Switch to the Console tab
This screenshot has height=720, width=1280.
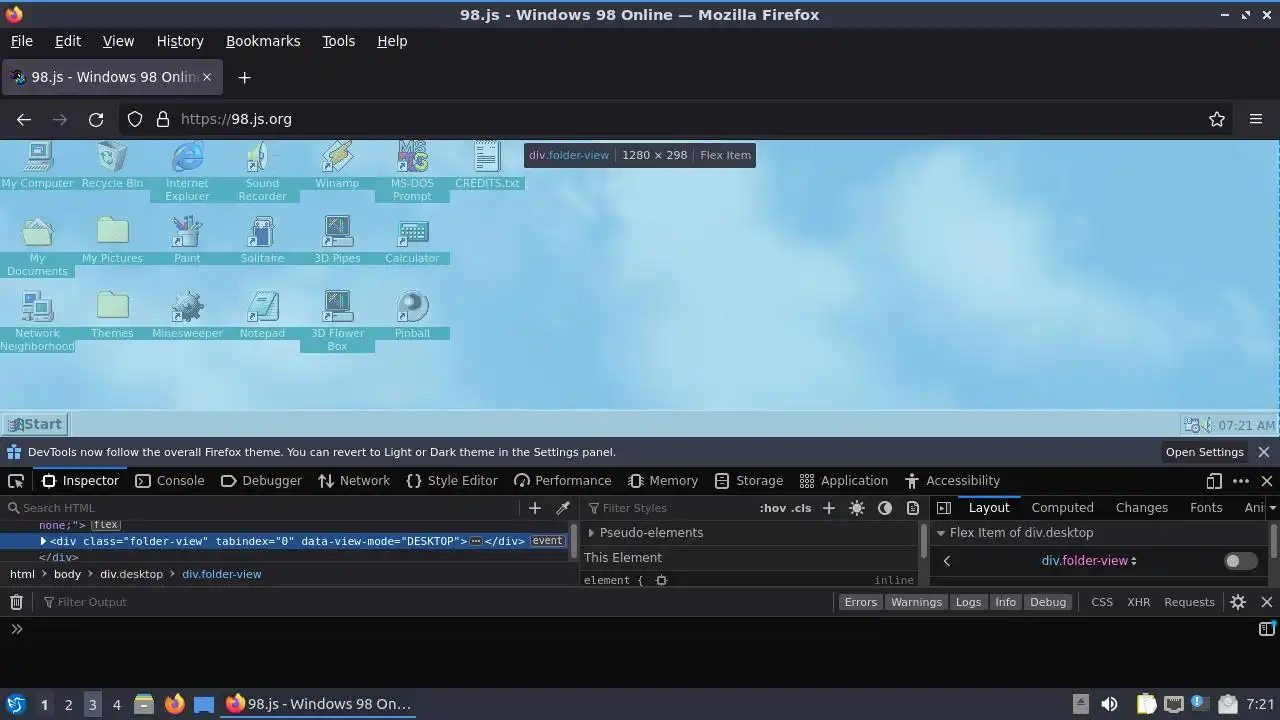169,481
